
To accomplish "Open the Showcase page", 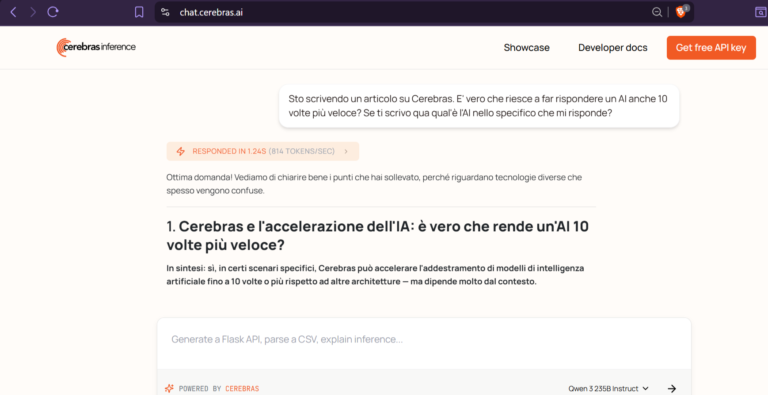I will (x=527, y=48).
